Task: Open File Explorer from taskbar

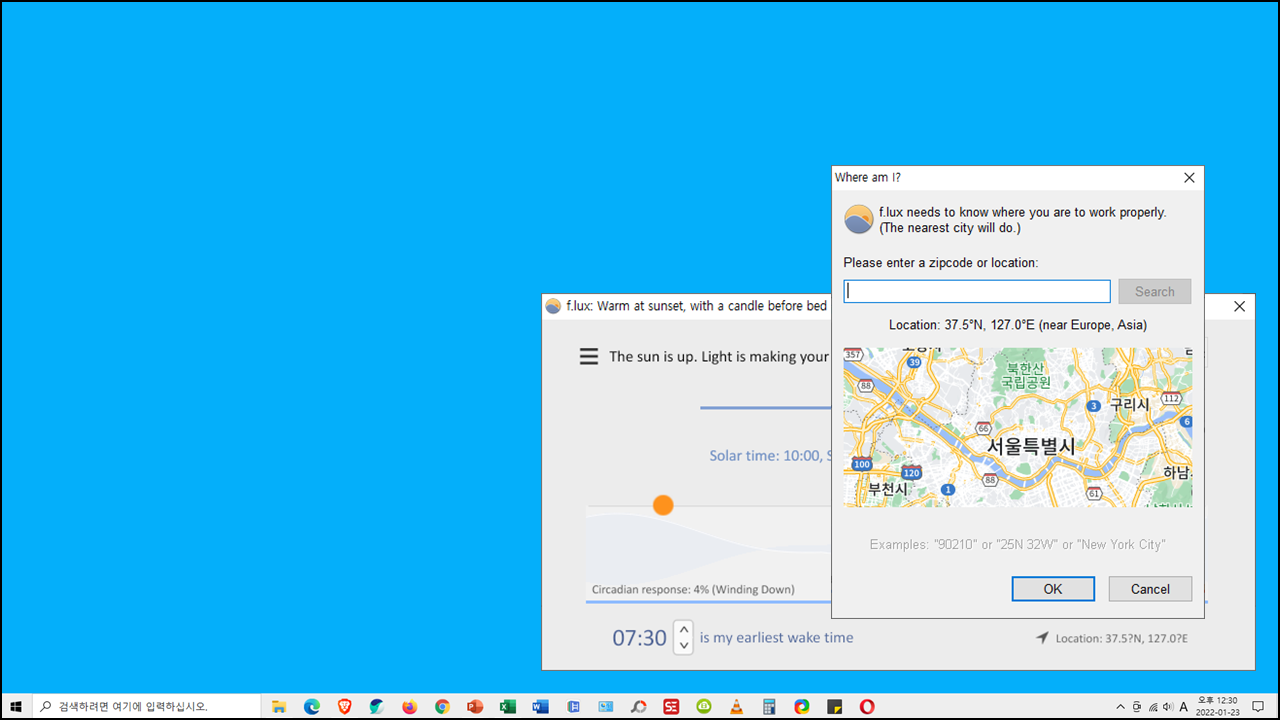Action: [279, 706]
